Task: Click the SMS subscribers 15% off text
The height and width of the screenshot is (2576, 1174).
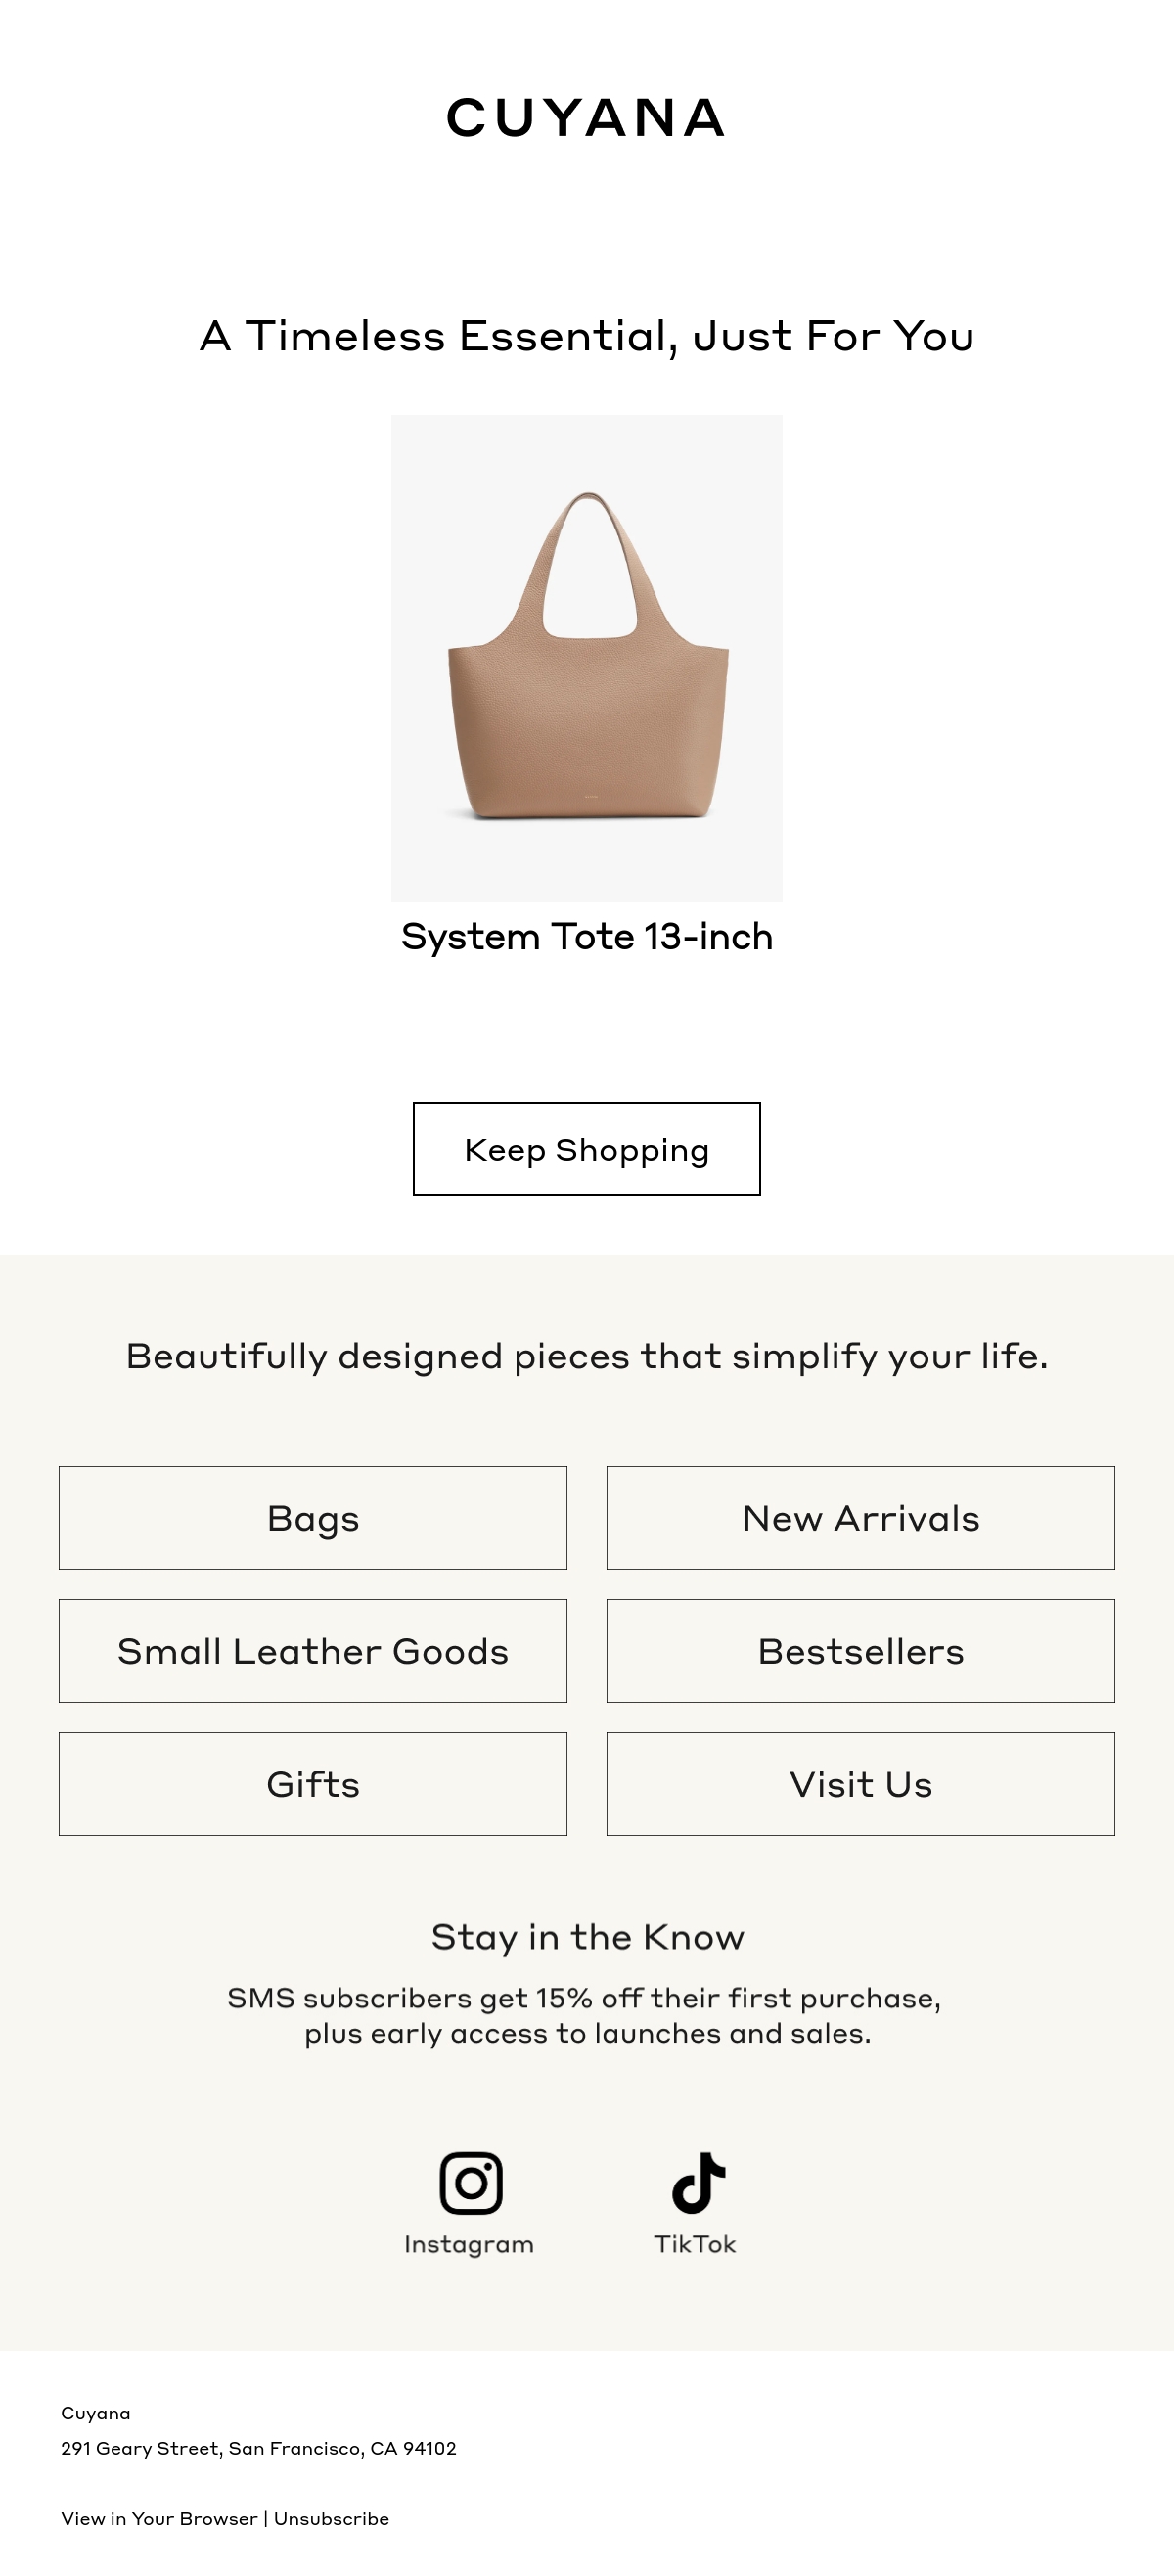Action: pyautogui.click(x=585, y=2016)
